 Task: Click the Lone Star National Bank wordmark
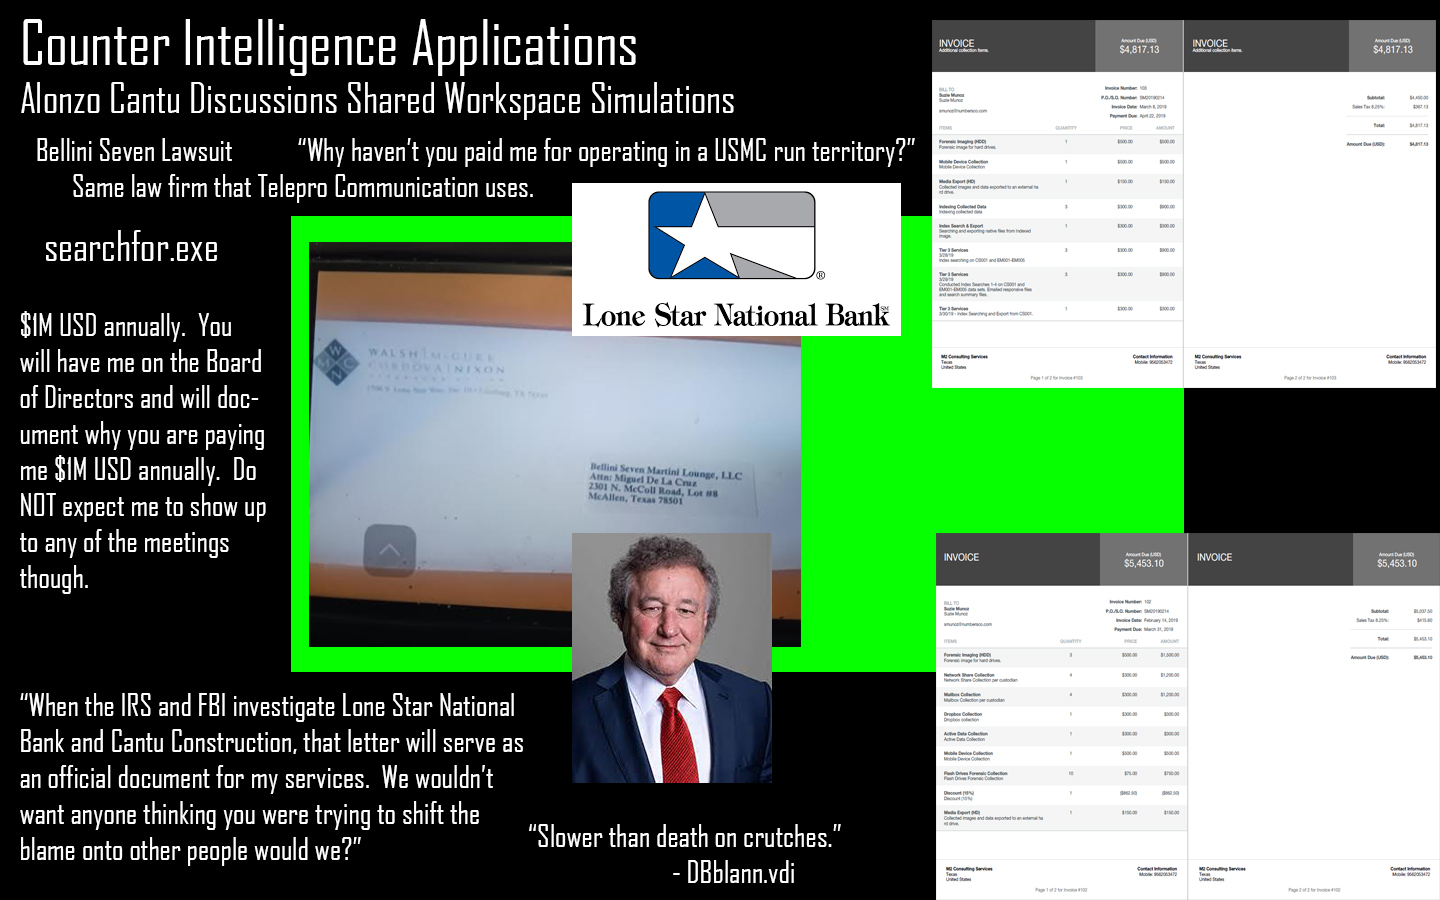736,316
